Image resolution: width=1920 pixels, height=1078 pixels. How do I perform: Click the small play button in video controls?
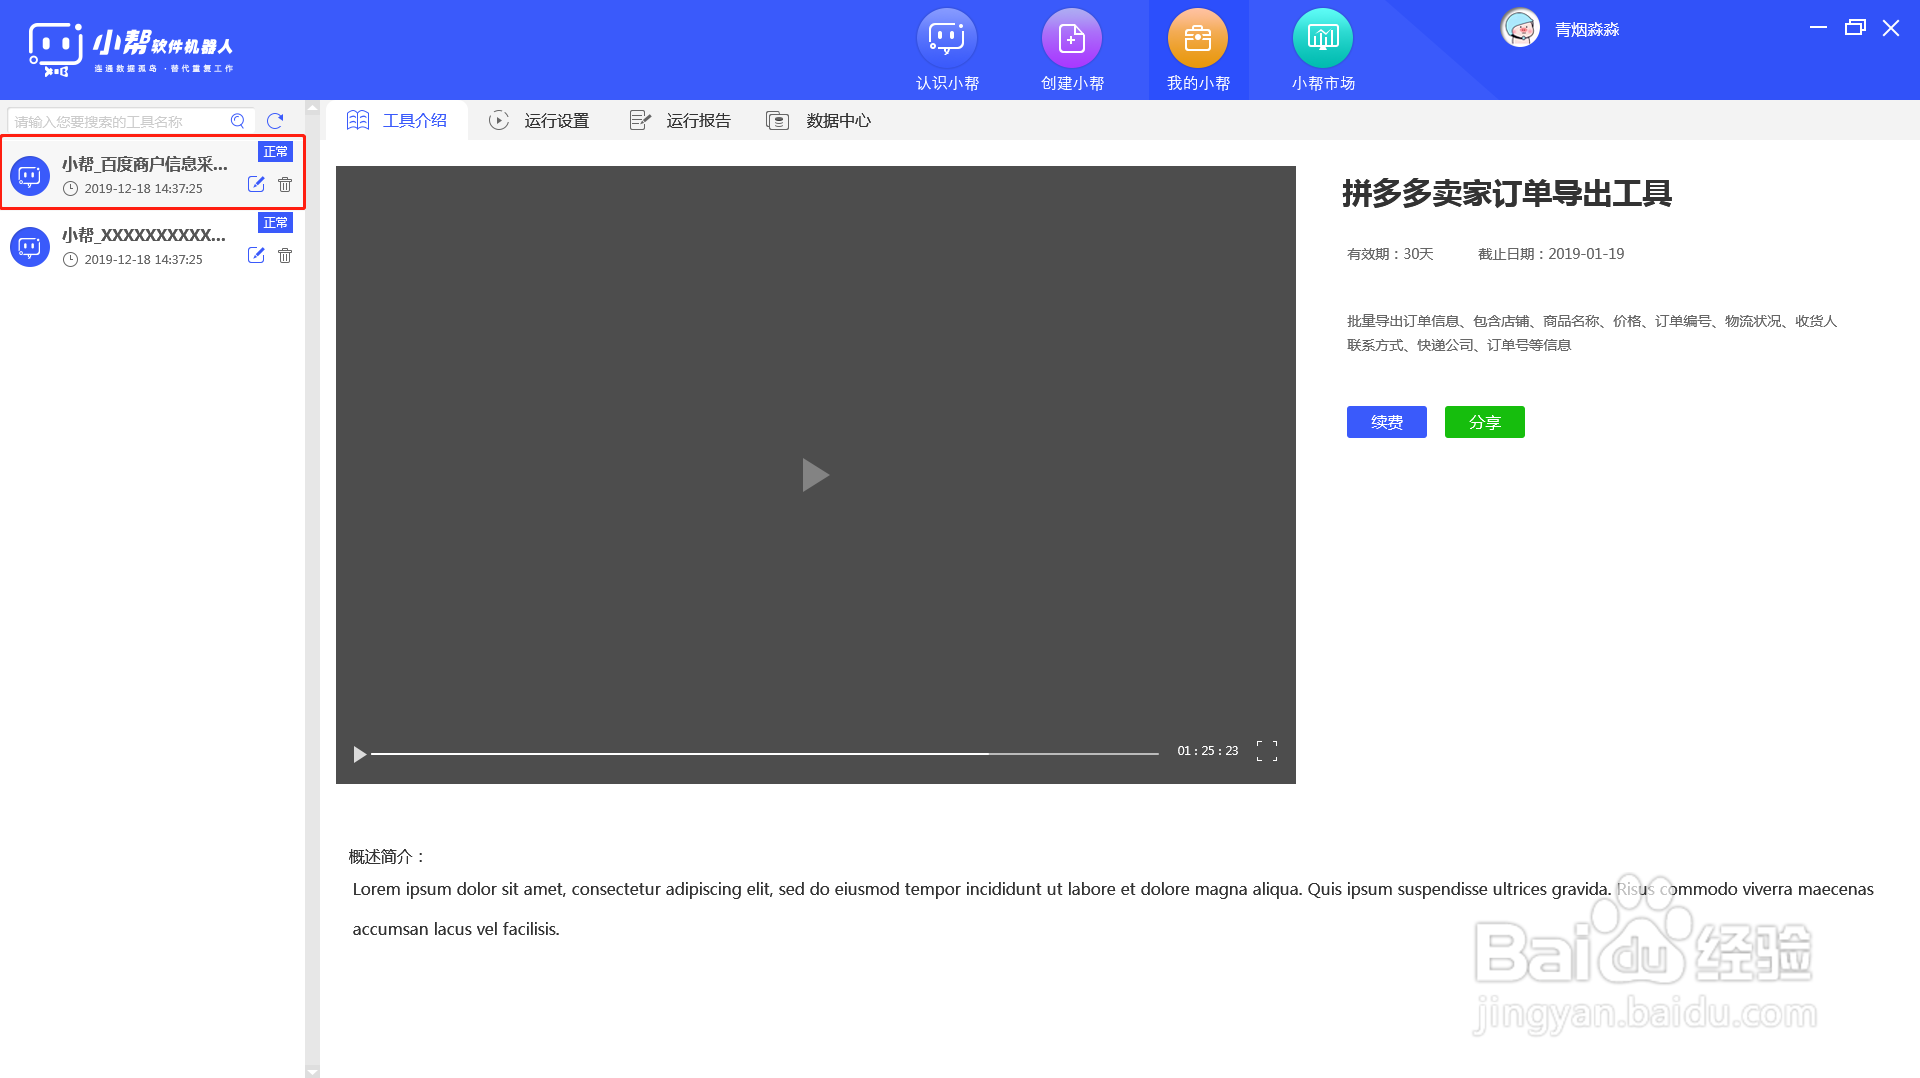tap(359, 754)
